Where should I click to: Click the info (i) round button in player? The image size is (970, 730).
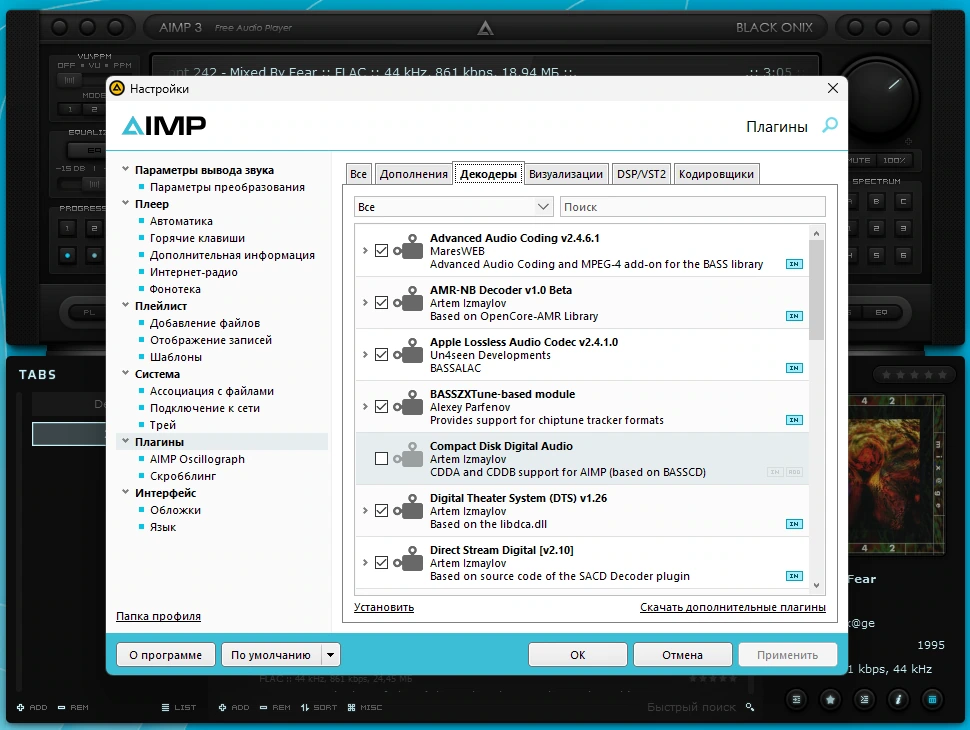[x=898, y=699]
